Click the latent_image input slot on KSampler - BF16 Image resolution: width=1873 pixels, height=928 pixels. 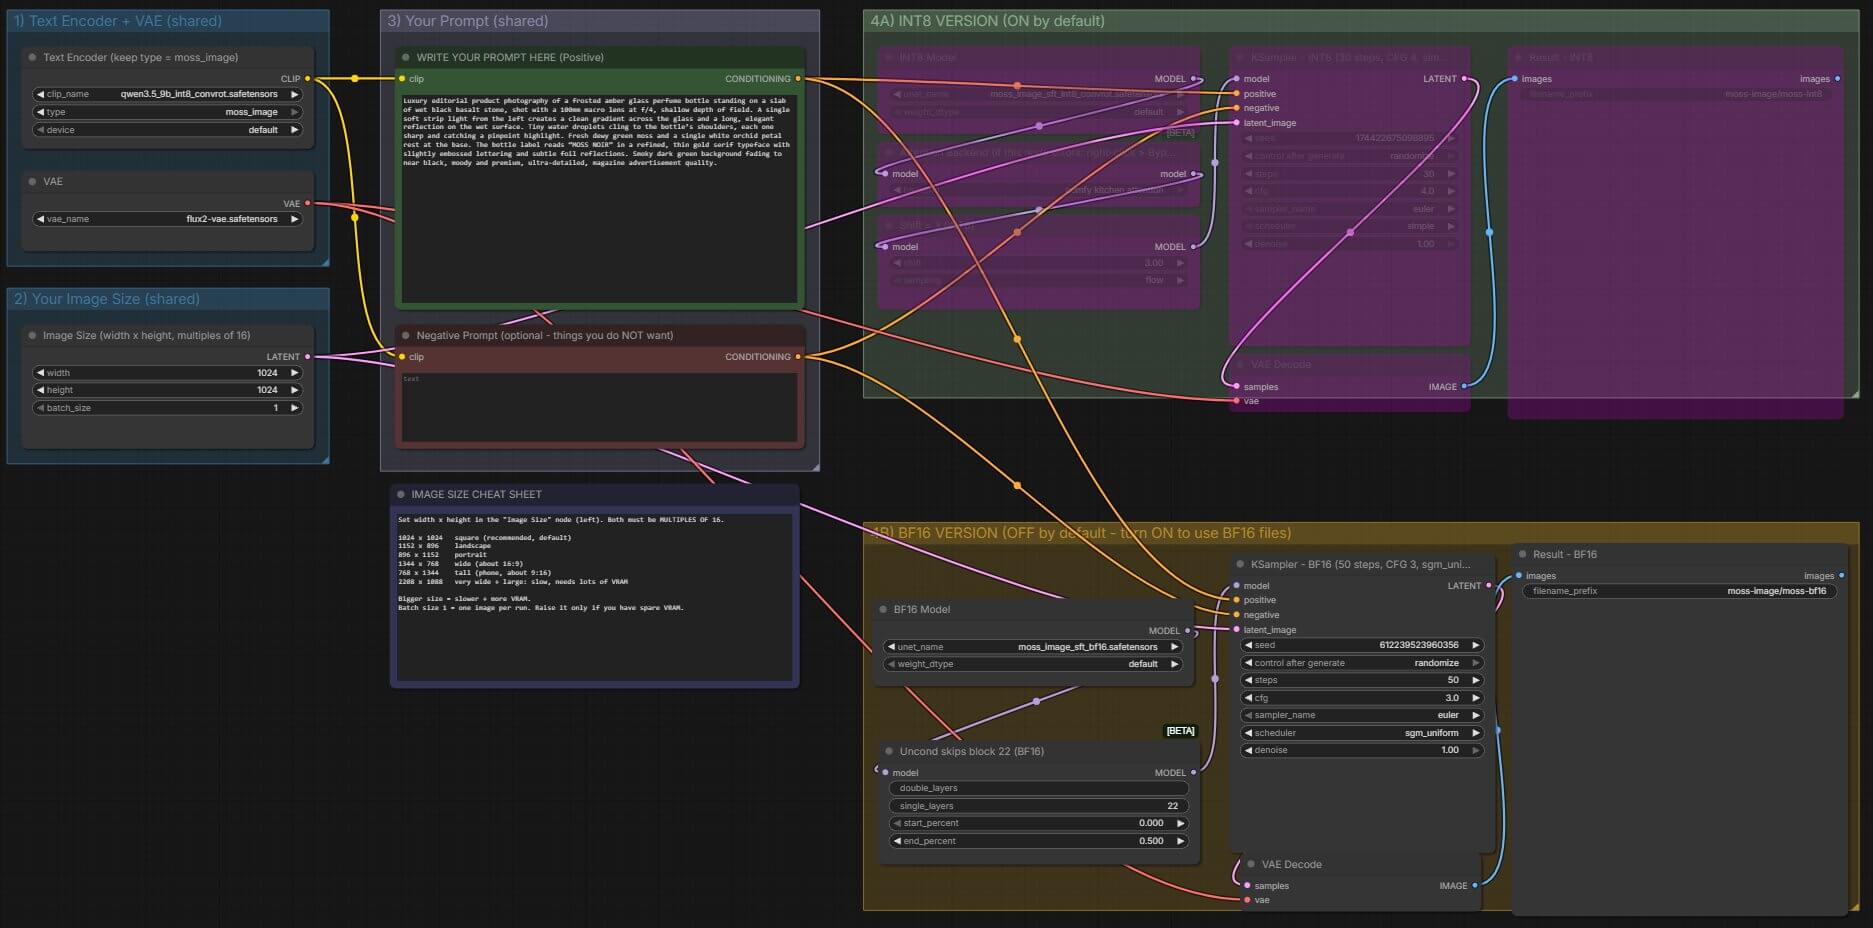point(1237,630)
